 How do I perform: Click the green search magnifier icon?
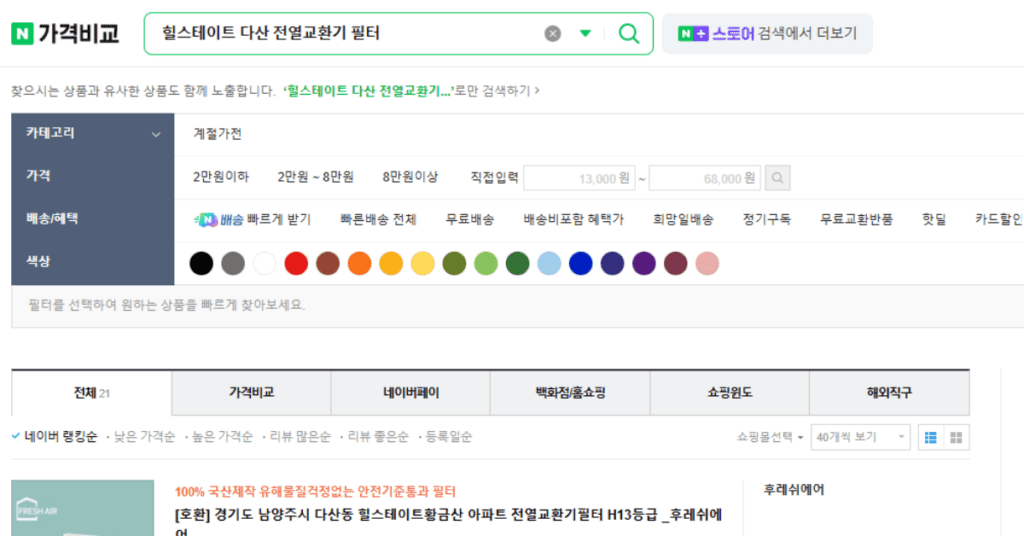pos(629,33)
